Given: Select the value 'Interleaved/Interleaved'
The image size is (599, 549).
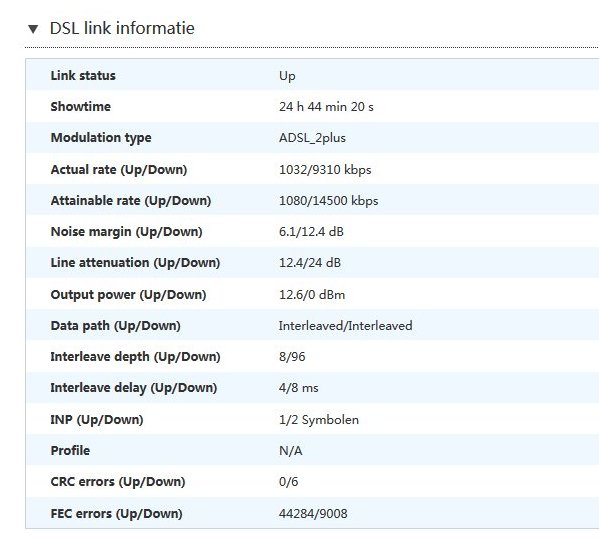Looking at the screenshot, I should 345,326.
